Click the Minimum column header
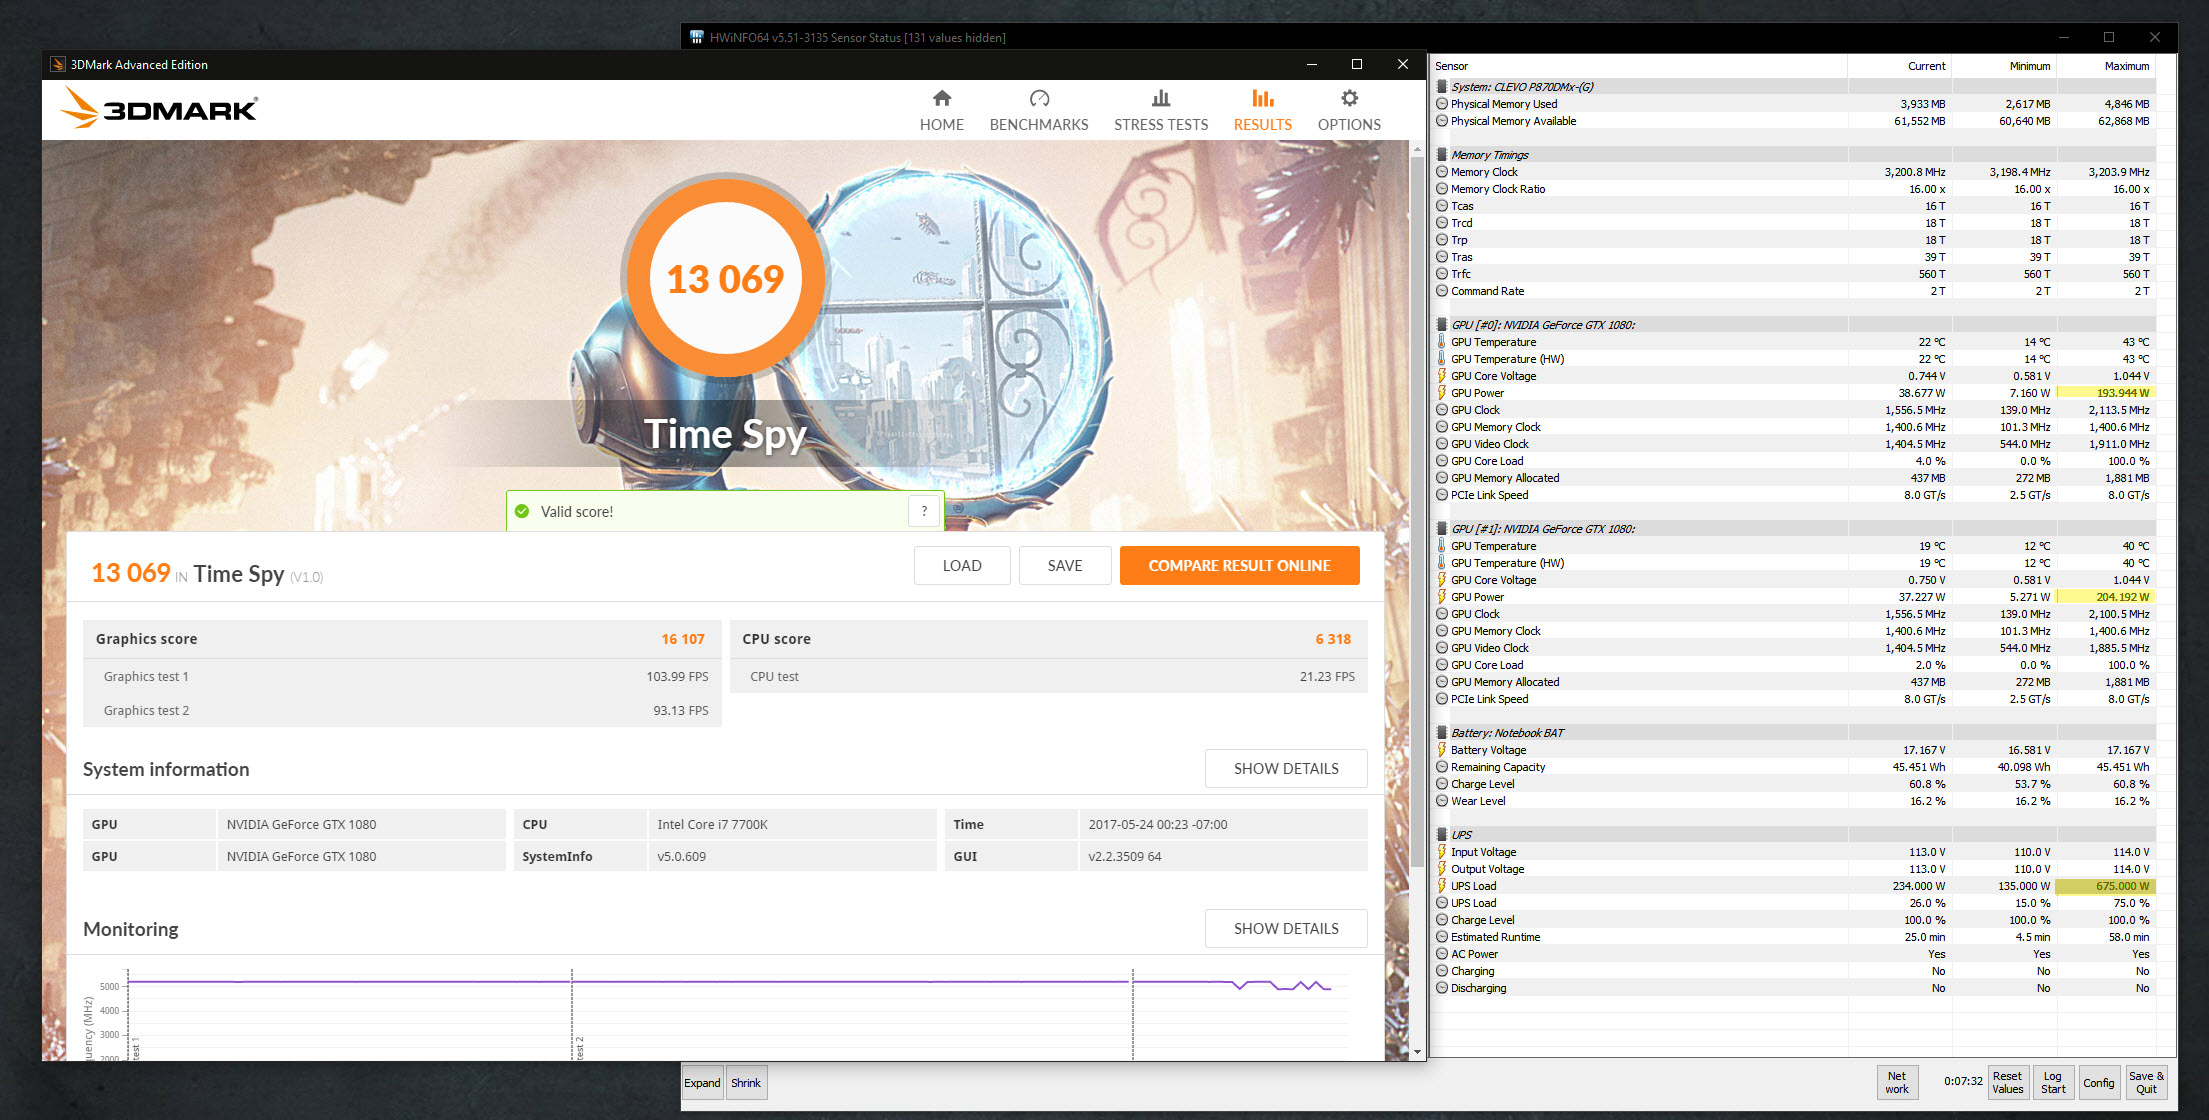This screenshot has height=1120, width=2209. click(x=2003, y=66)
